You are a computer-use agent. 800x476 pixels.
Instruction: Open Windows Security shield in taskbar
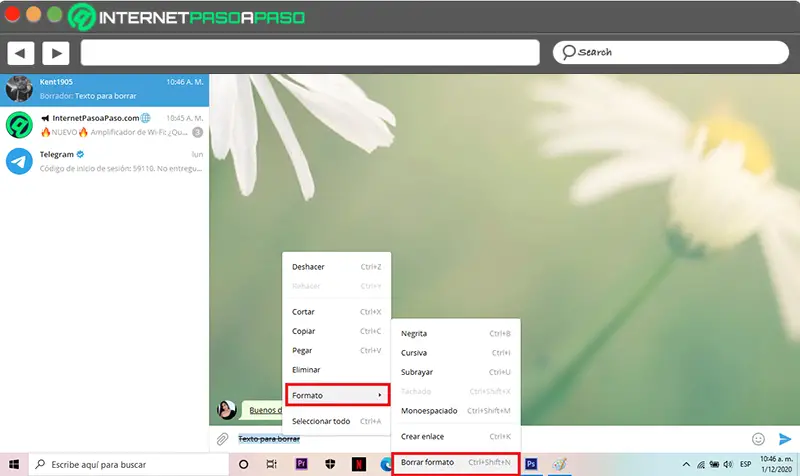(330, 464)
